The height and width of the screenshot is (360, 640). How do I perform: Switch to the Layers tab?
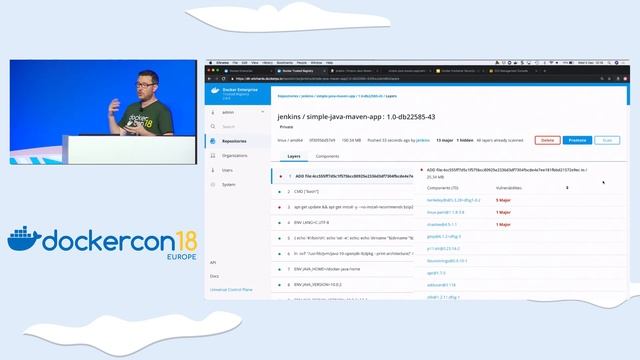click(x=294, y=156)
